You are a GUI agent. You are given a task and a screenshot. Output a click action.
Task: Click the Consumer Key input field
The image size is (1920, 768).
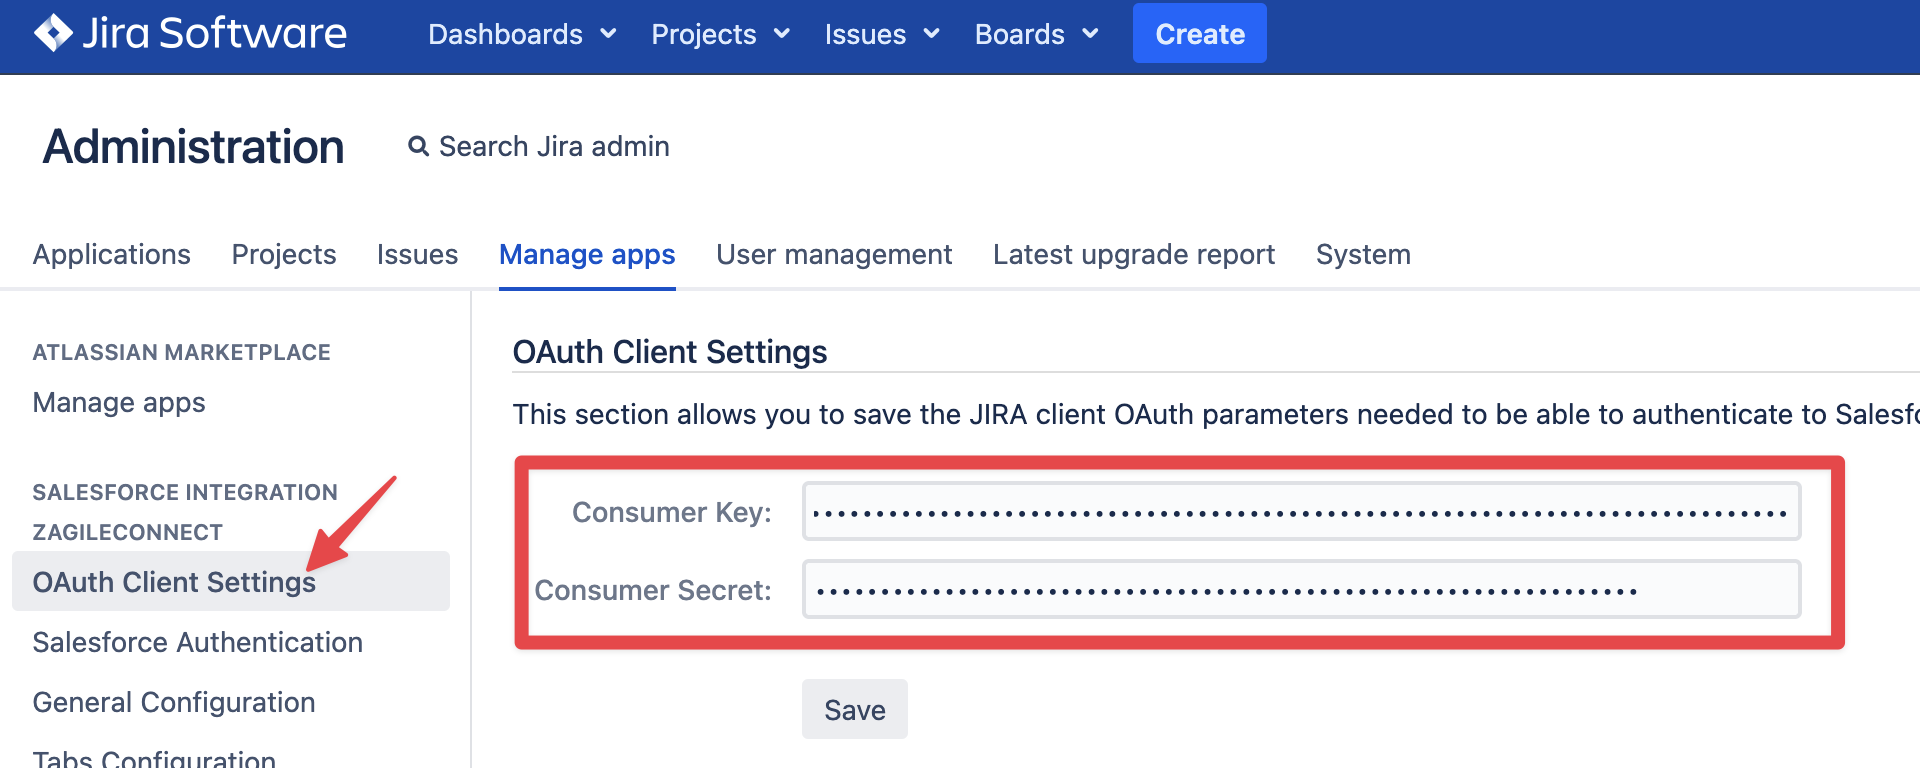click(x=1300, y=512)
